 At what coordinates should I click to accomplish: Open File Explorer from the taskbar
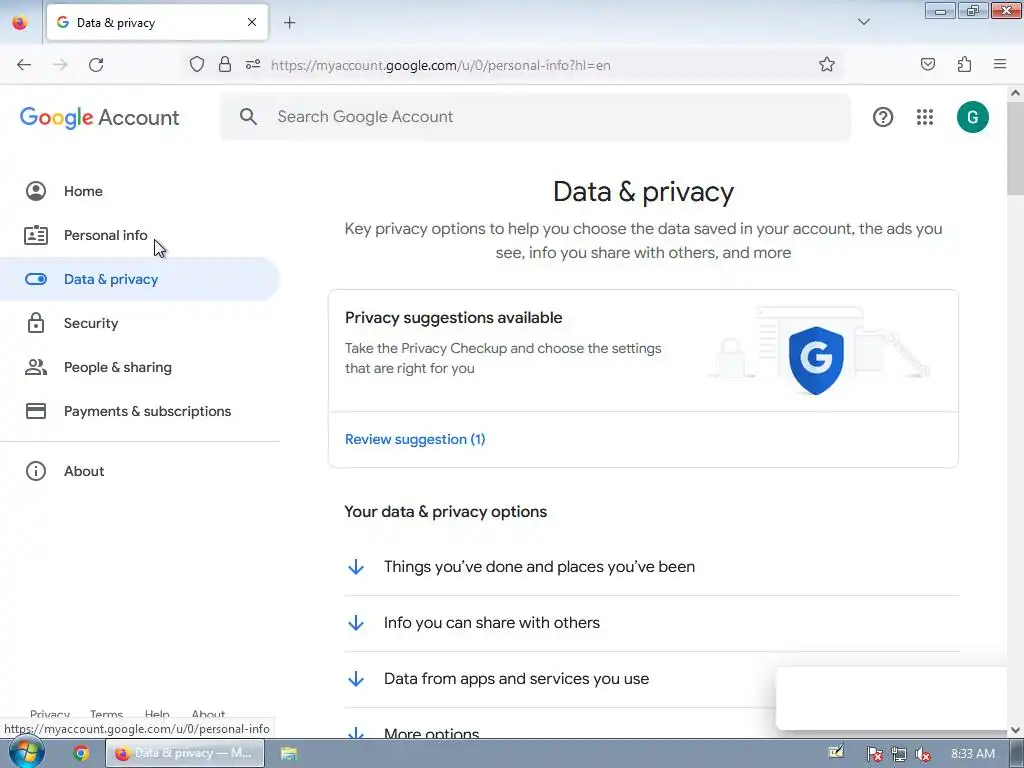point(289,754)
